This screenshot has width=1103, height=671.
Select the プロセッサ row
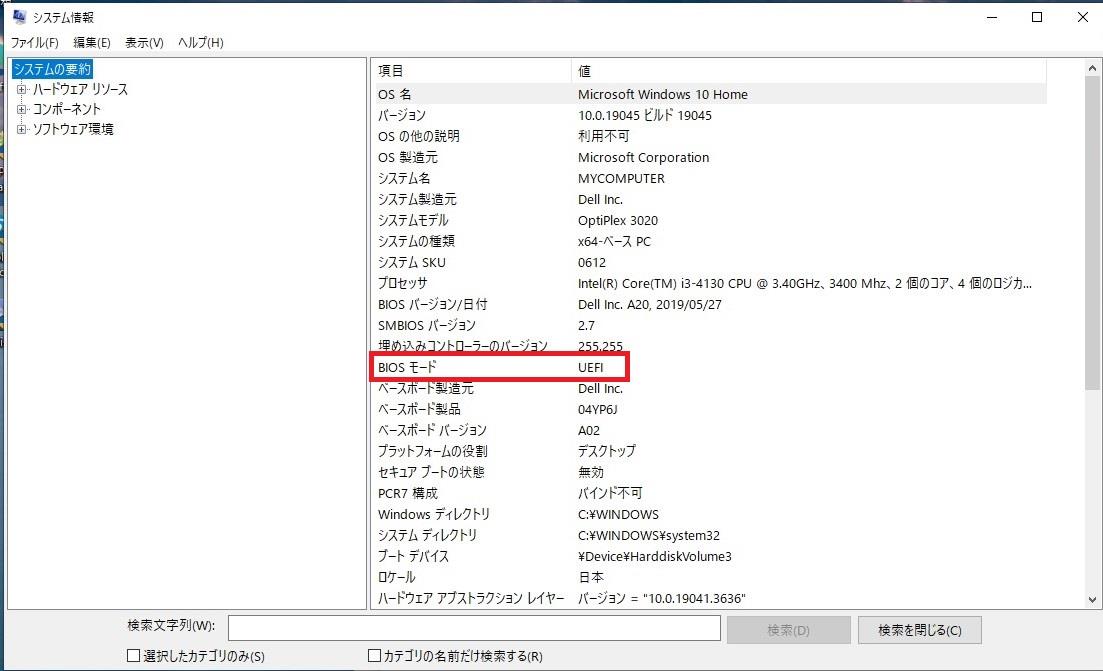point(709,283)
